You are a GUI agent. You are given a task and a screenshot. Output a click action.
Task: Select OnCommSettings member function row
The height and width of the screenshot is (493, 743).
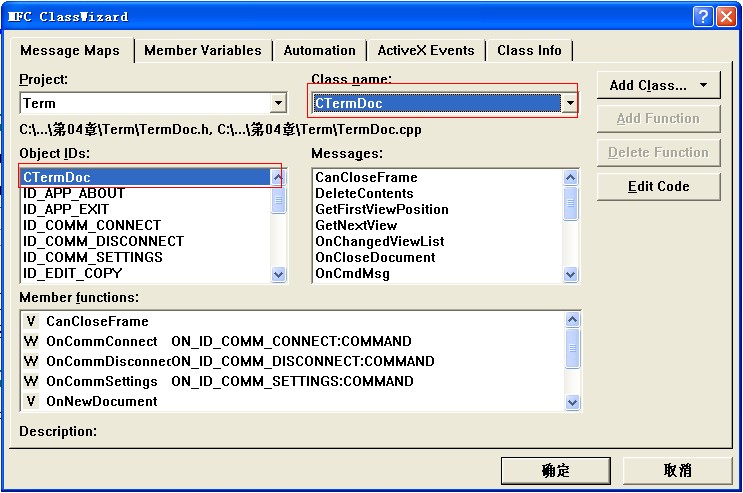pos(293,381)
